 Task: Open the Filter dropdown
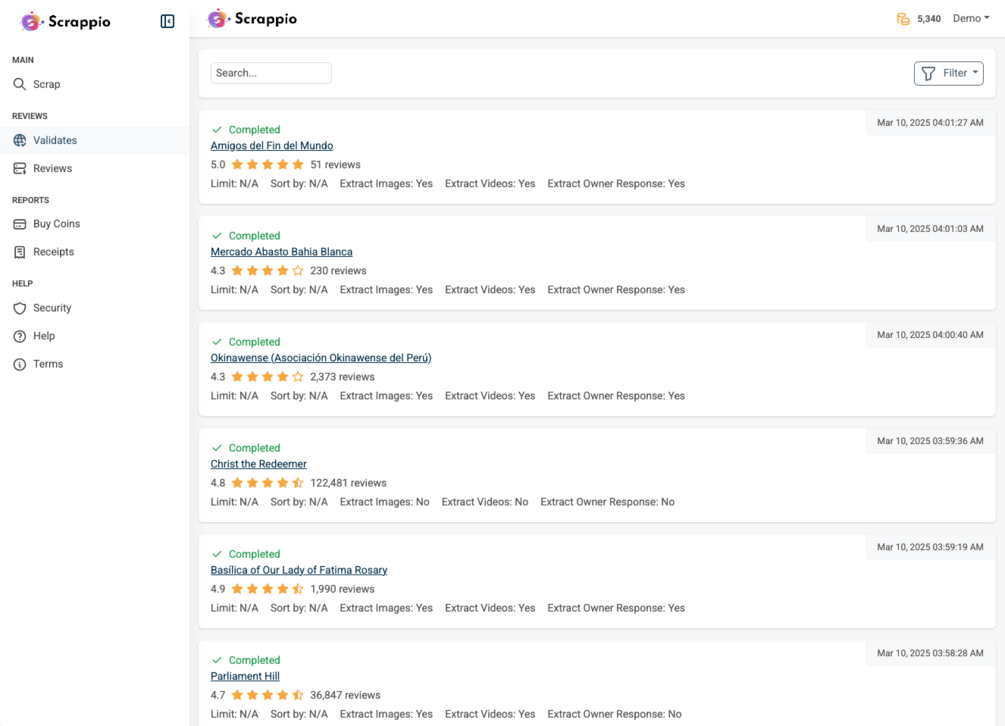coord(949,73)
